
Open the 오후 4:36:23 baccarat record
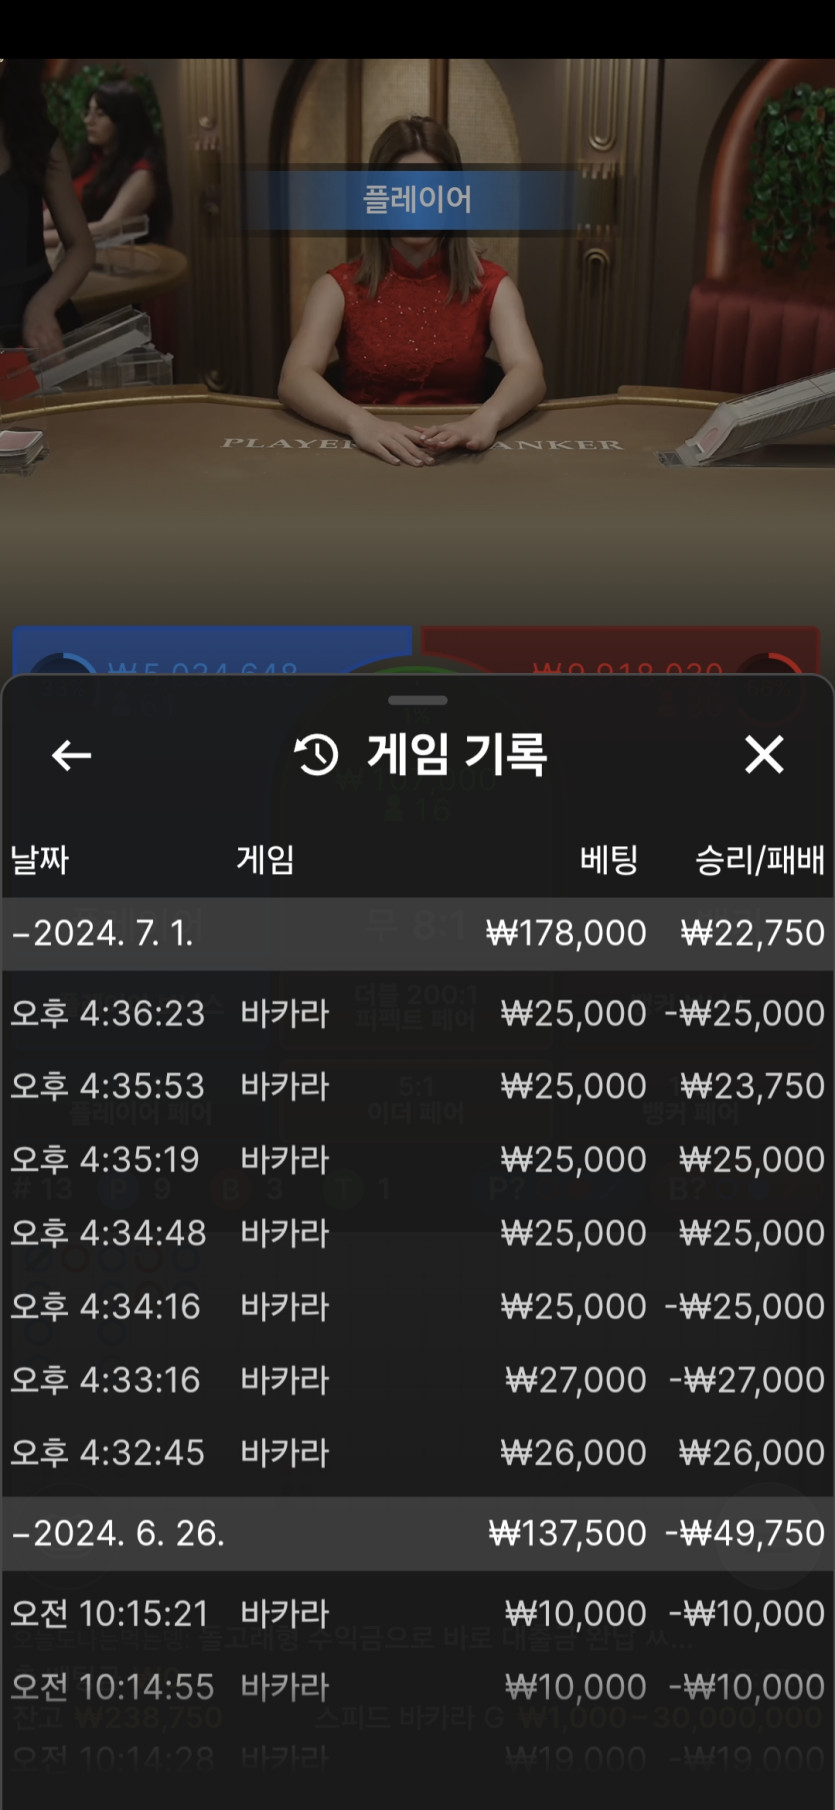click(417, 1013)
